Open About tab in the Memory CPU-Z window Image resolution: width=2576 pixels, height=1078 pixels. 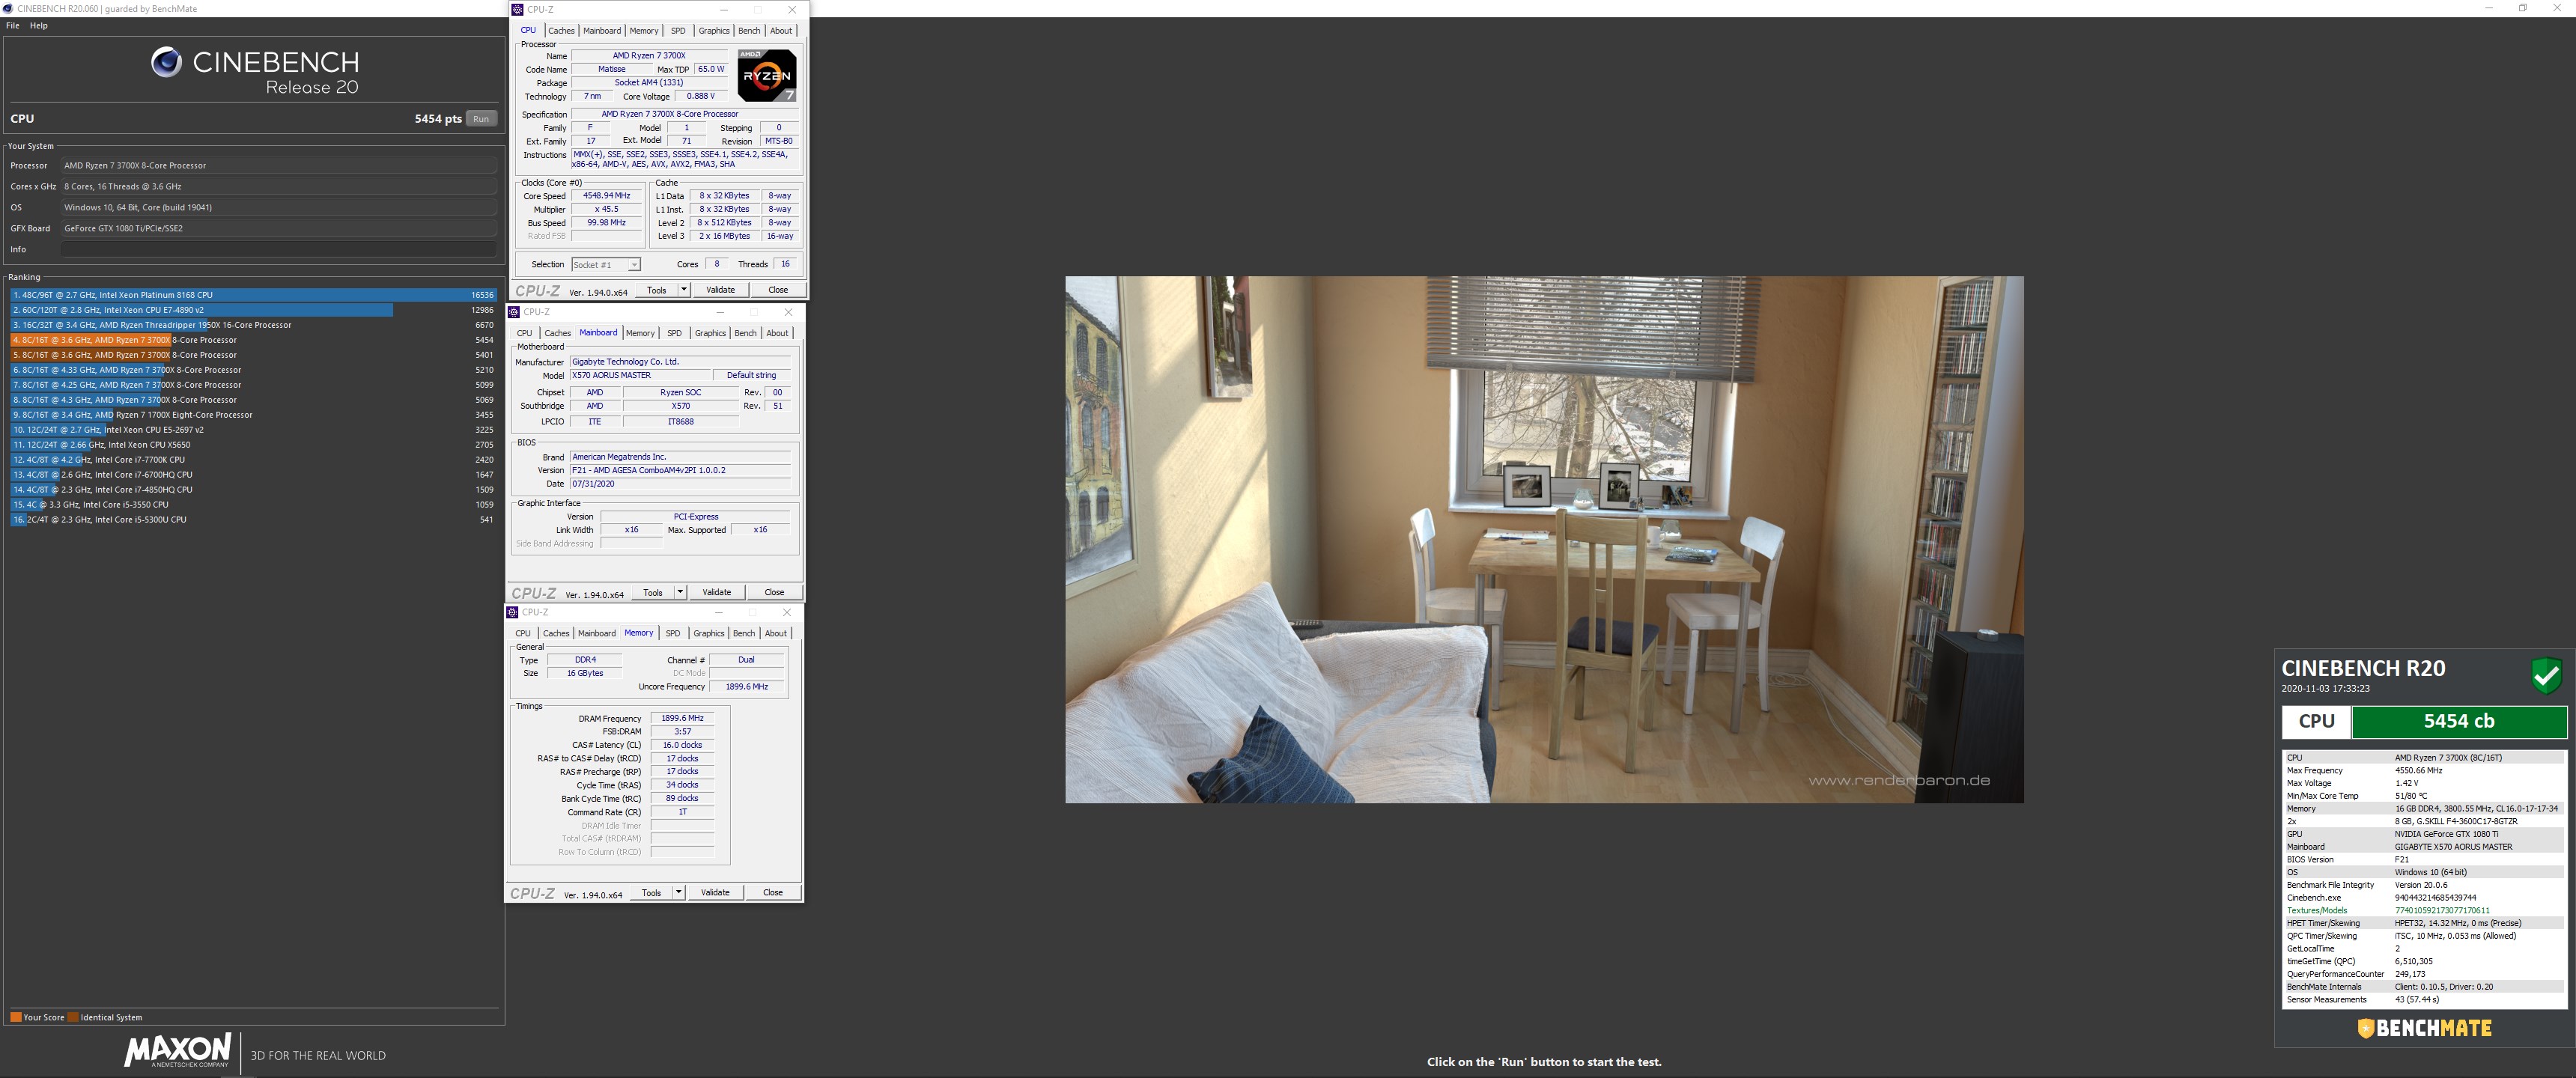click(776, 633)
